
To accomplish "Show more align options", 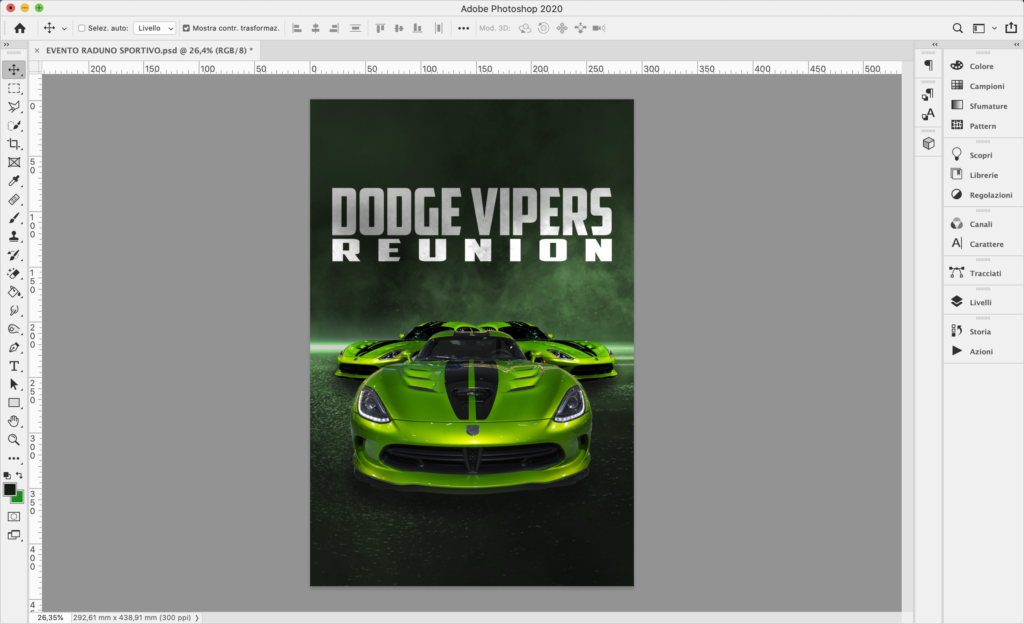I will [463, 28].
